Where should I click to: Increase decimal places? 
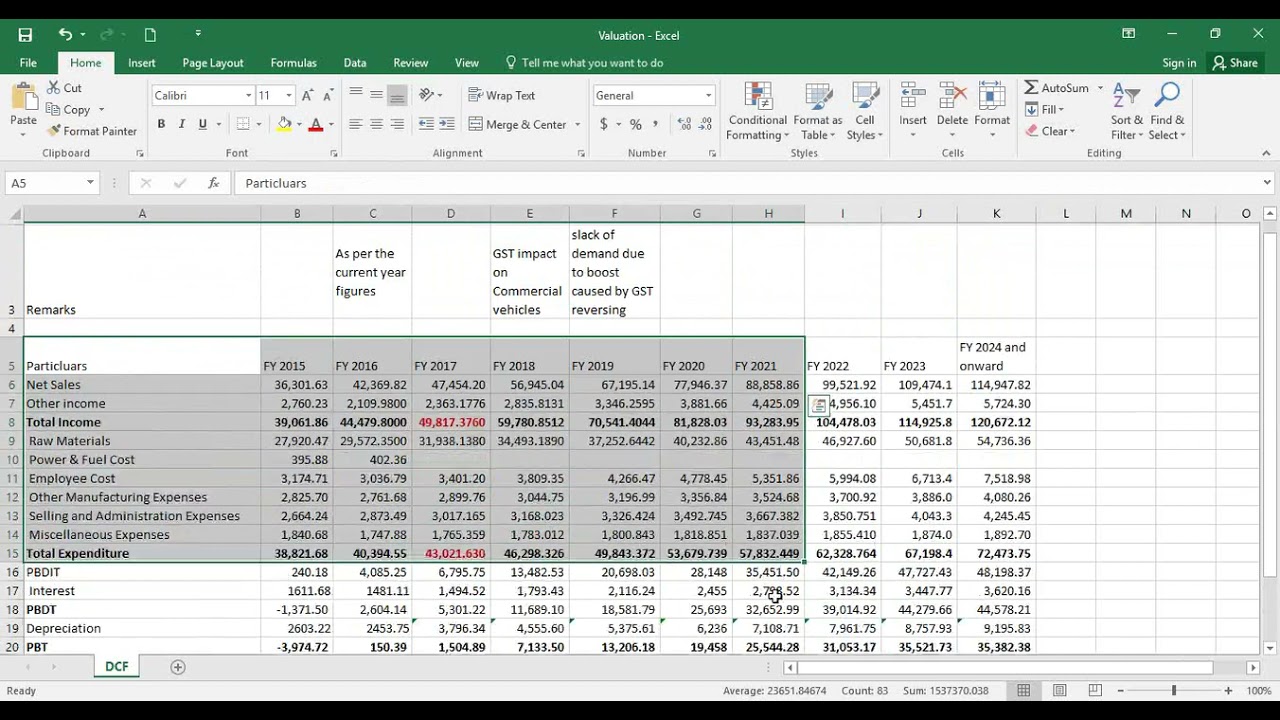(x=683, y=124)
